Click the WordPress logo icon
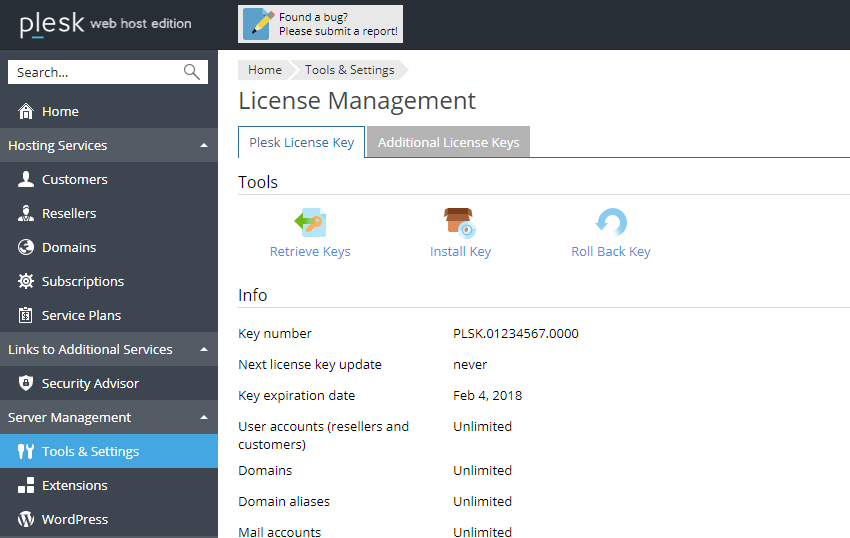The width and height of the screenshot is (850, 538). [x=25, y=519]
